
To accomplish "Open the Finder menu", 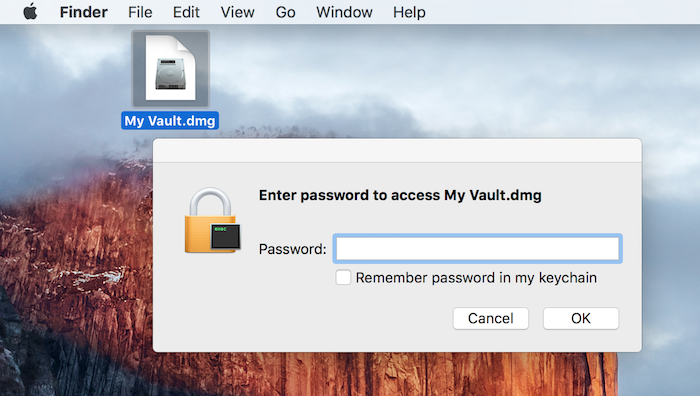I will (x=83, y=12).
